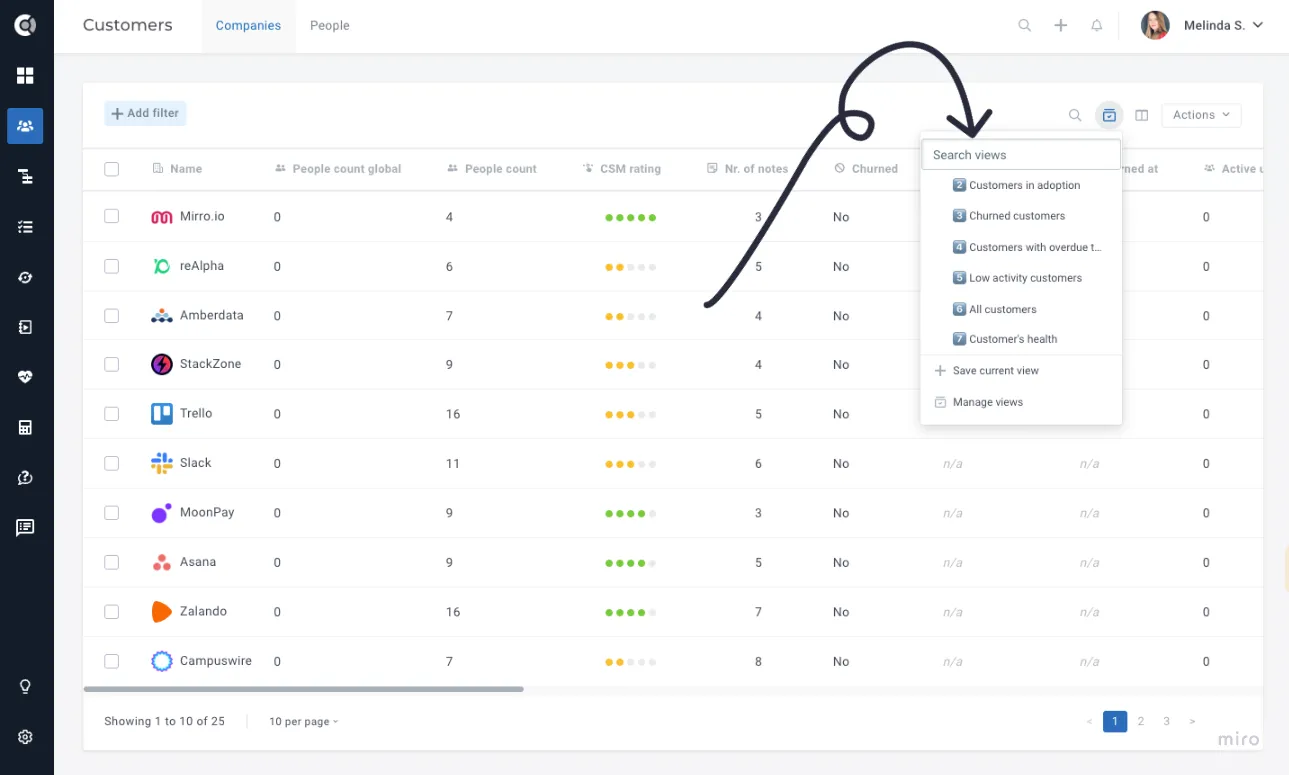The image size is (1289, 775).
Task: Check the reAlpha row checkbox
Action: [x=111, y=266]
